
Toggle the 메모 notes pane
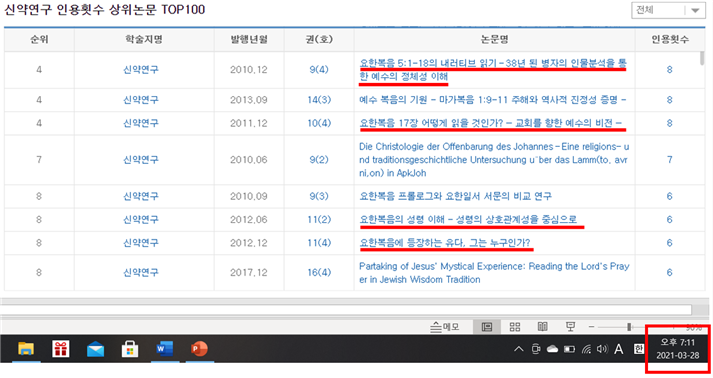coord(445,327)
